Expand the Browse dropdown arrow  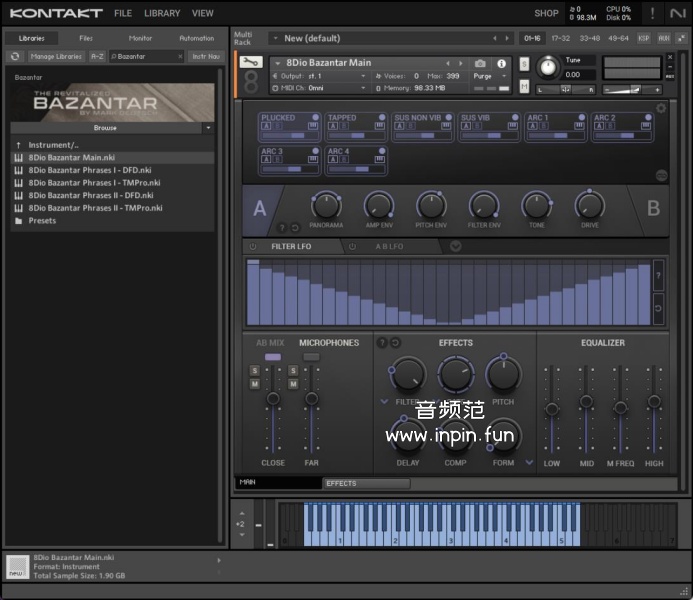(208, 128)
